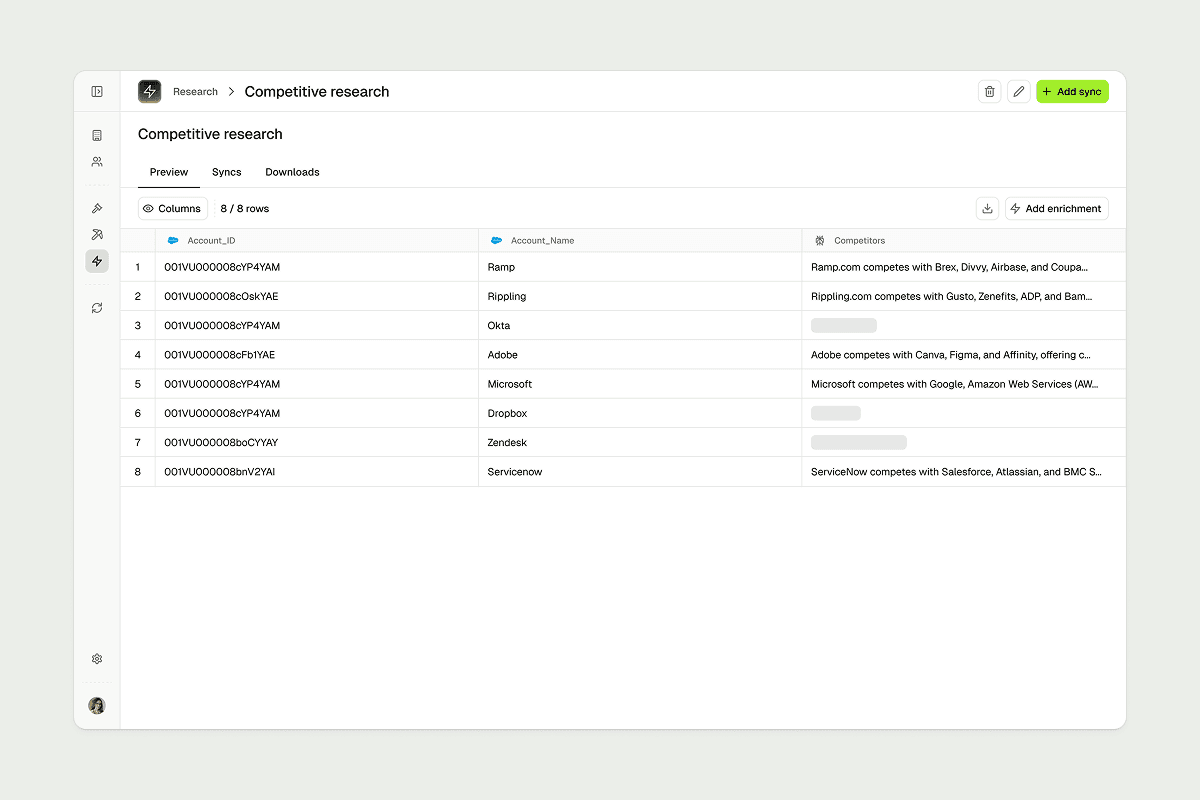Screen dimensions: 1200x800
Task: Click the bug icon beside Competitors header
Action: pos(819,241)
